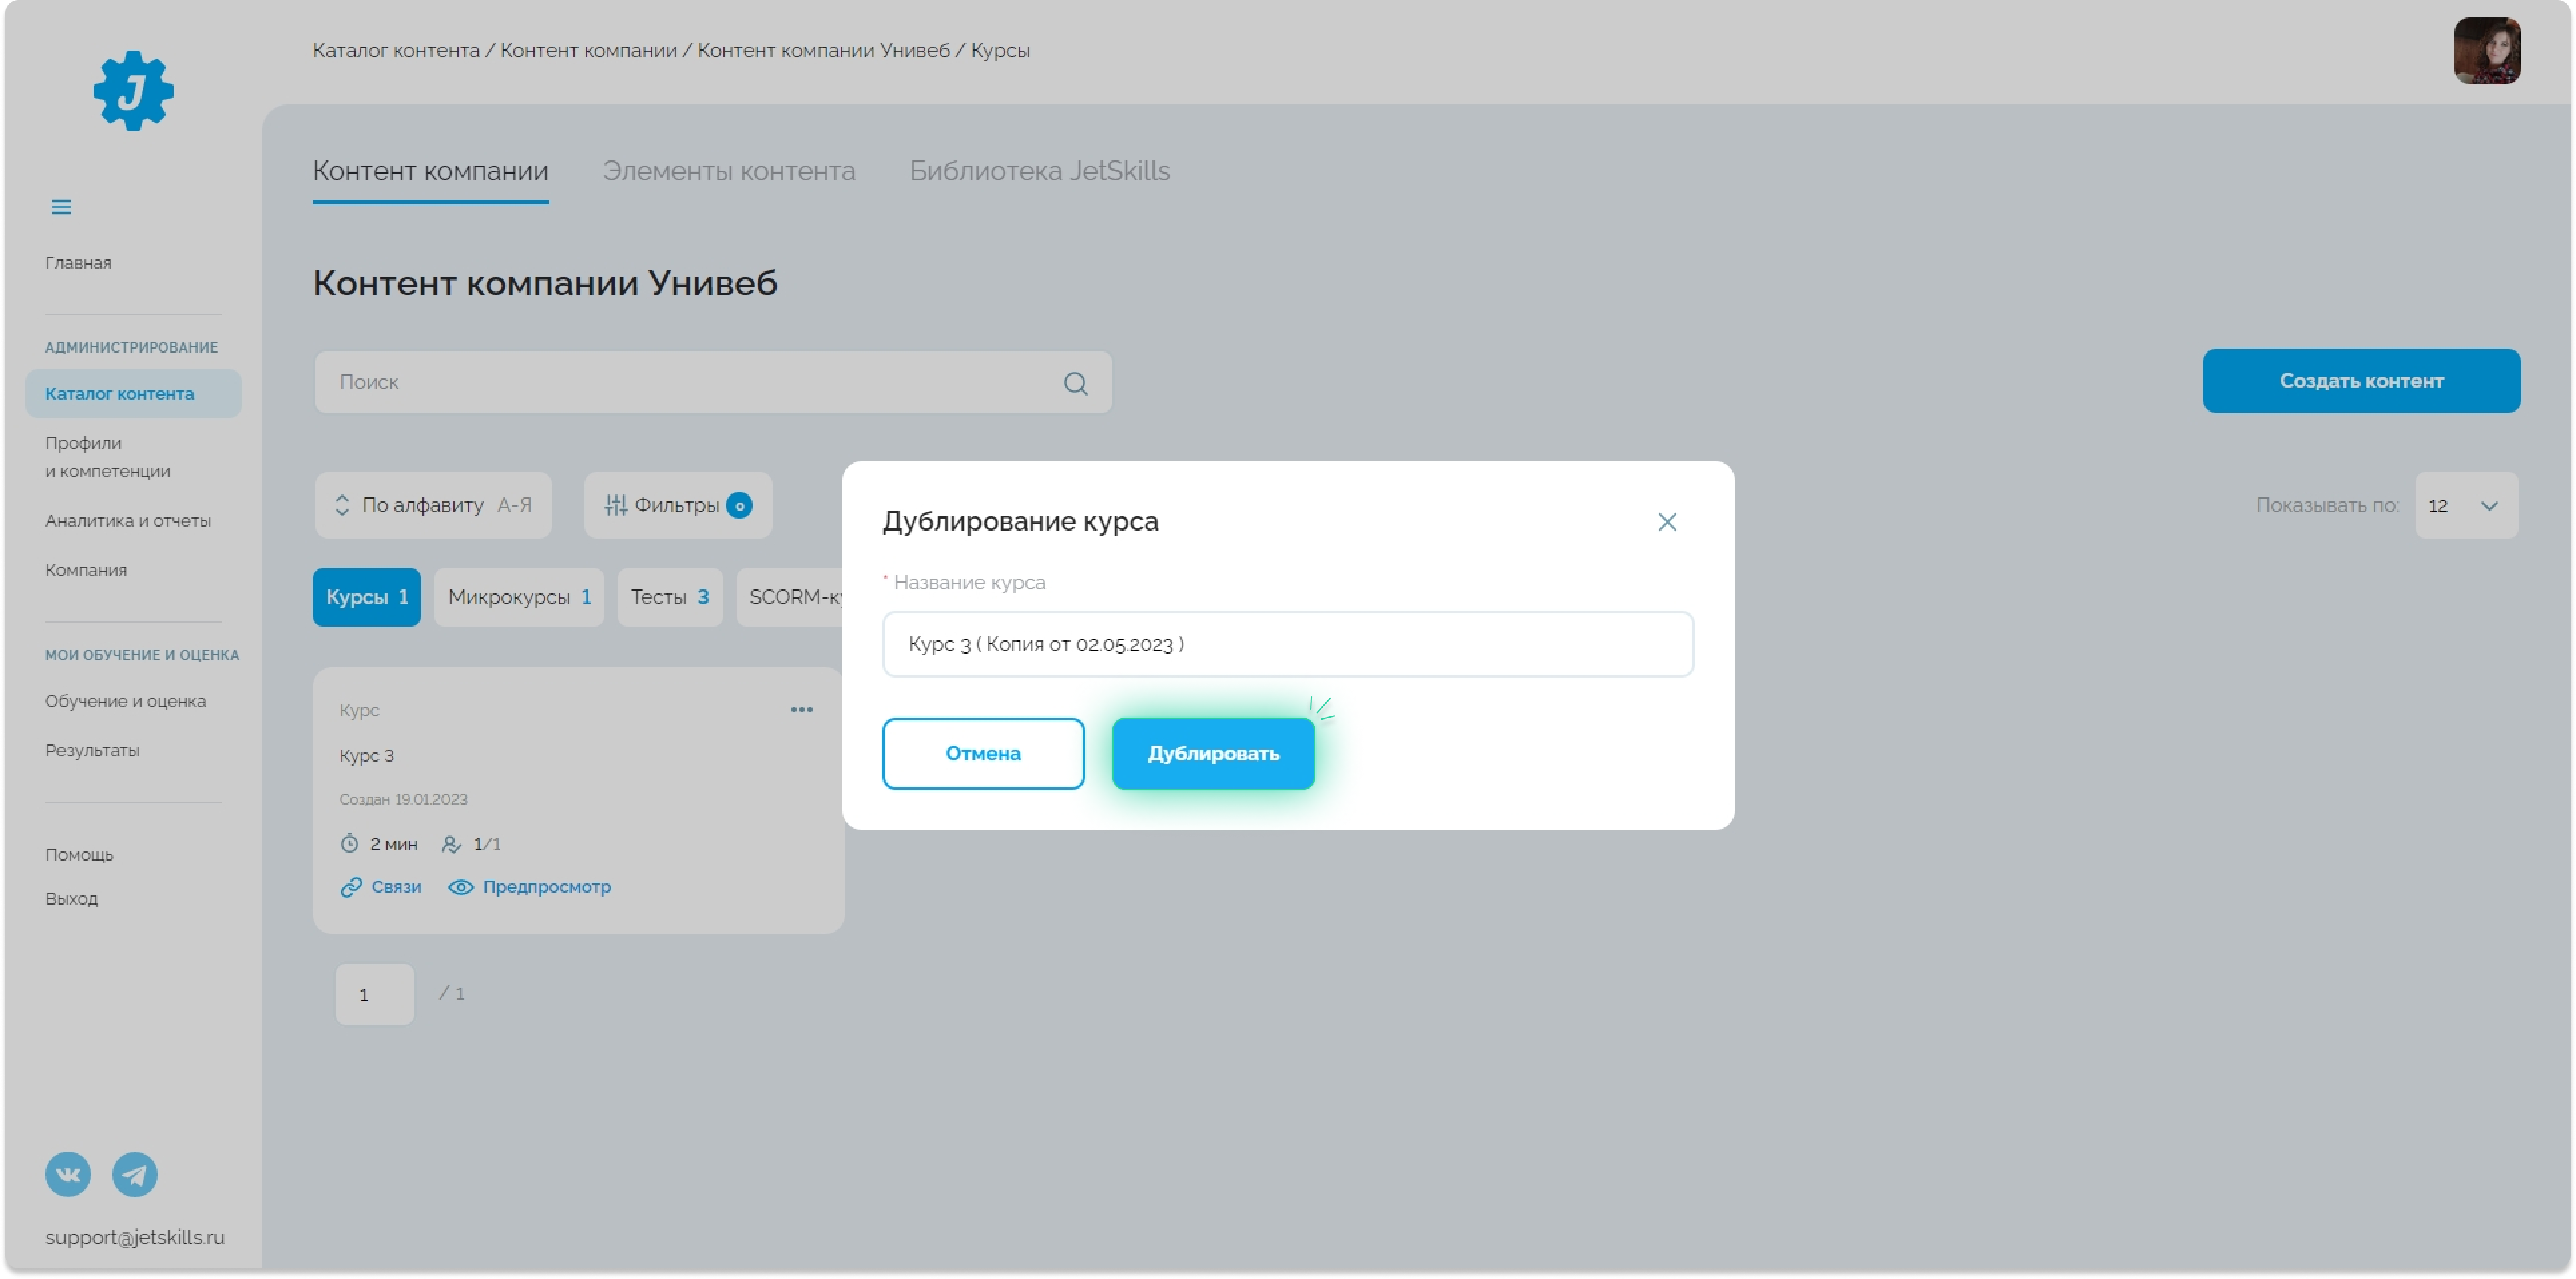Click Выход to log out
The image size is (2576, 1279).
pyautogui.click(x=71, y=899)
